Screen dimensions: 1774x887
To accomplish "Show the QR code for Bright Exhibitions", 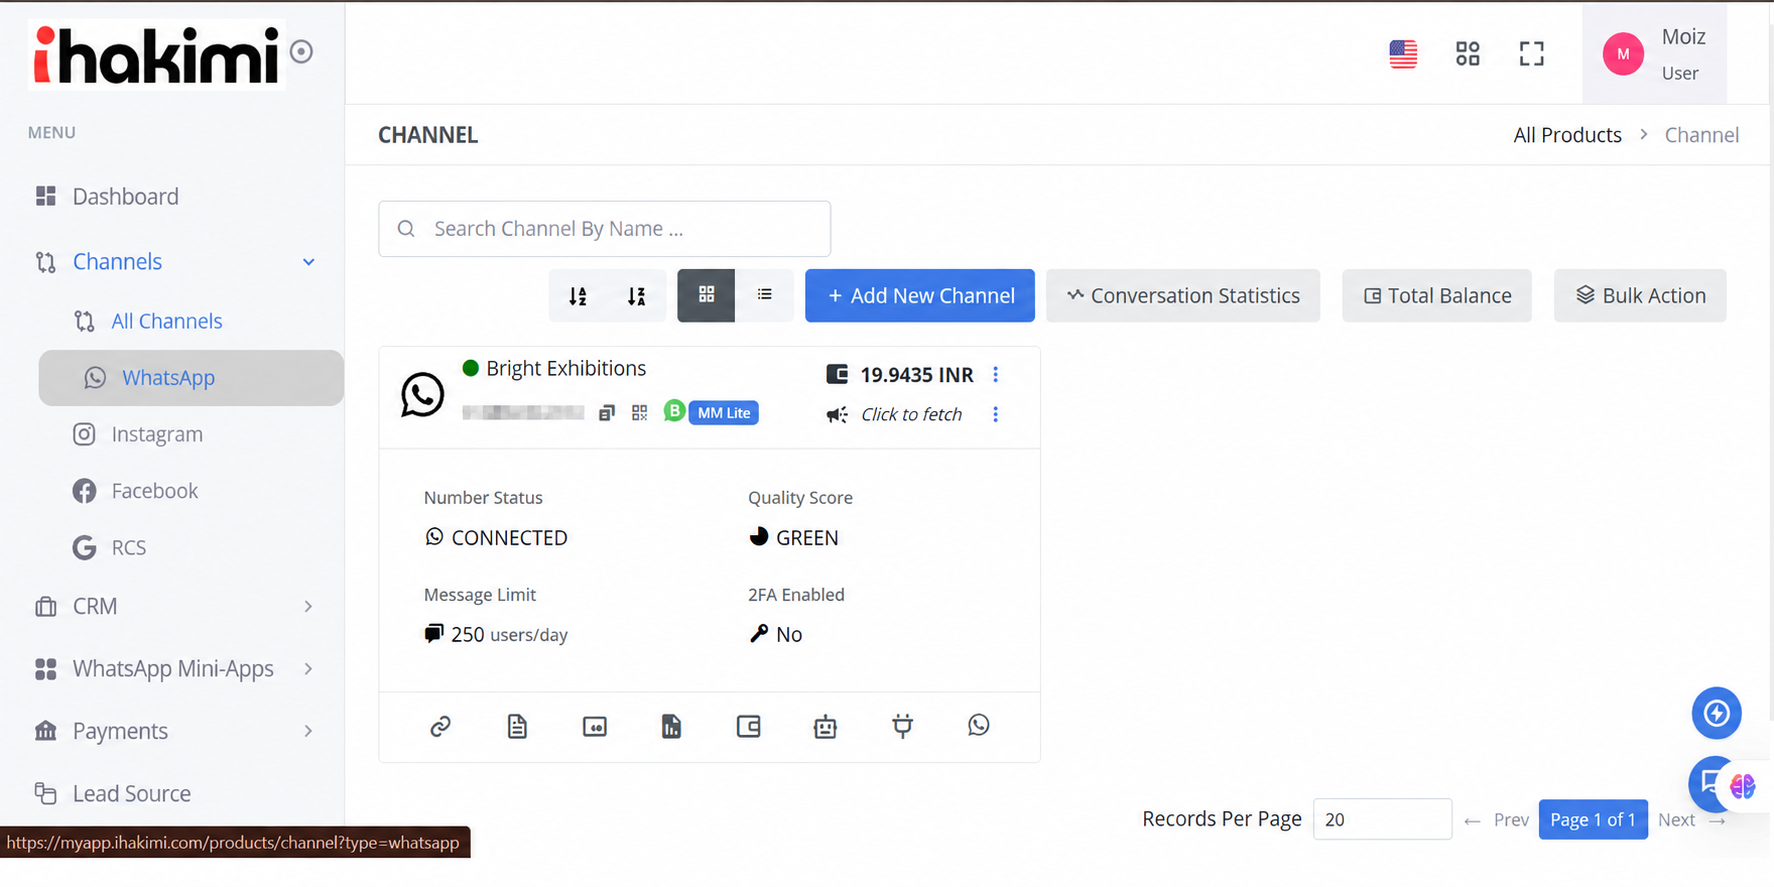I will [x=640, y=413].
